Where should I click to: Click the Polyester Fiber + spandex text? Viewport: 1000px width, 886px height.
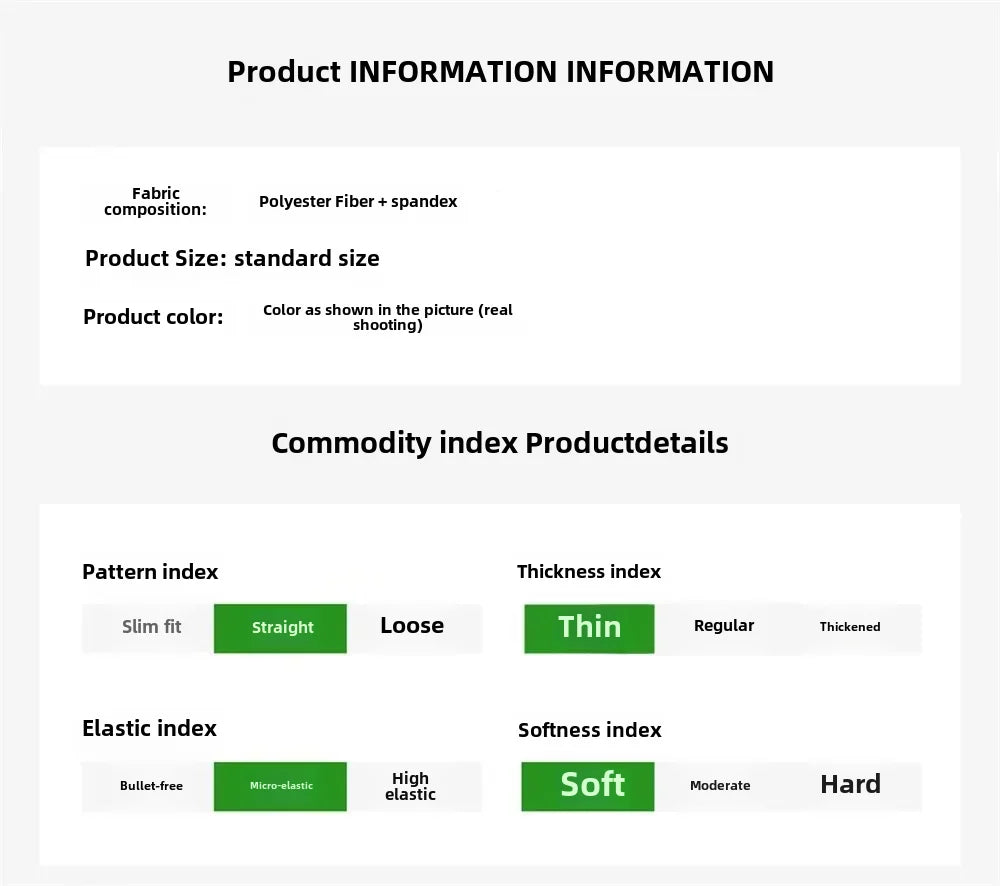358,202
